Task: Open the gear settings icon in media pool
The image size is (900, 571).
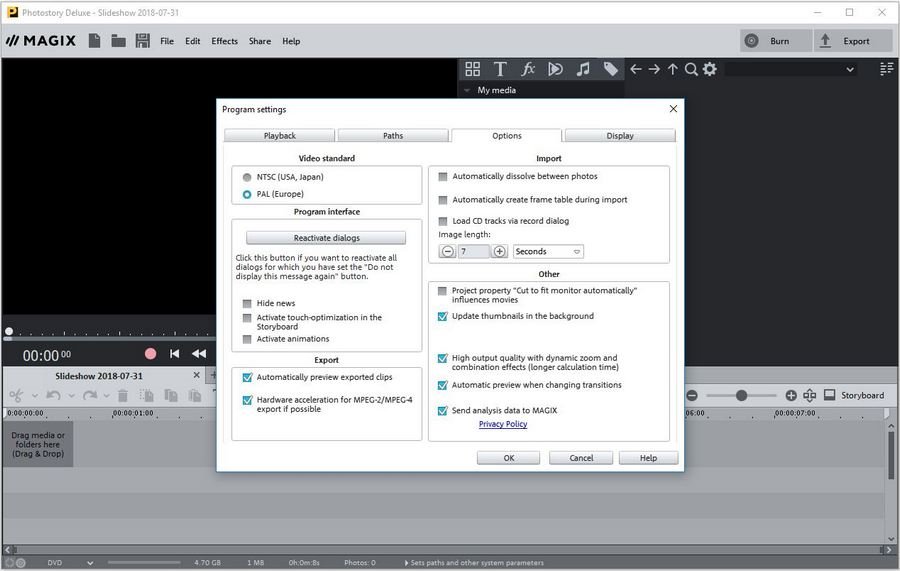Action: (710, 69)
